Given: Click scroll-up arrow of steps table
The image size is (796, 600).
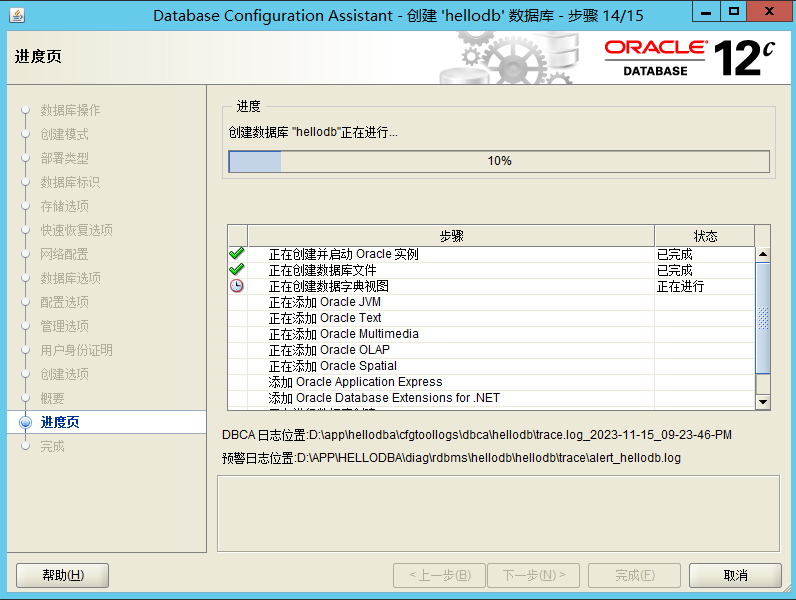Looking at the screenshot, I should click(762, 254).
